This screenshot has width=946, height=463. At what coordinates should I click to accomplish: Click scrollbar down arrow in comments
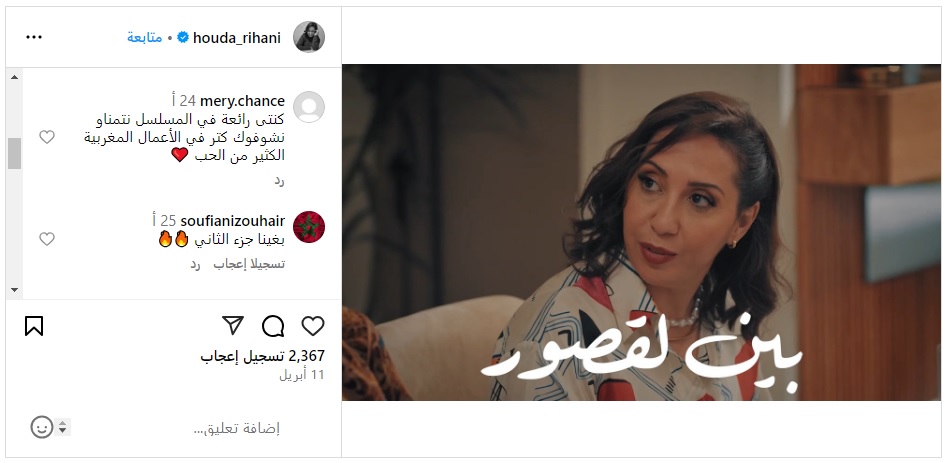point(14,290)
